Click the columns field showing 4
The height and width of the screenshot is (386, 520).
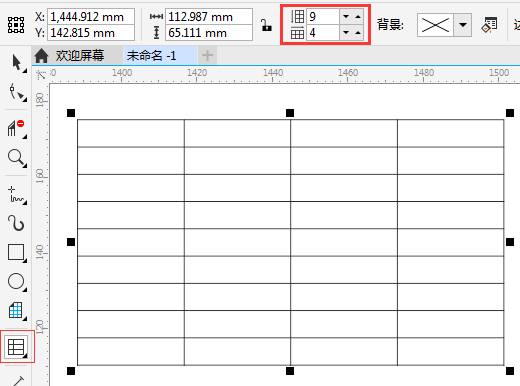tap(323, 33)
